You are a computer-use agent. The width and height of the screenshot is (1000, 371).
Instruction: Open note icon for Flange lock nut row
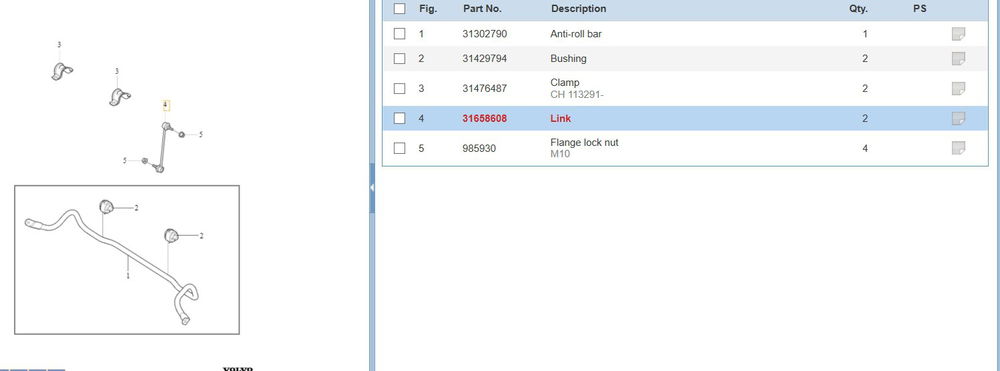[x=958, y=149]
